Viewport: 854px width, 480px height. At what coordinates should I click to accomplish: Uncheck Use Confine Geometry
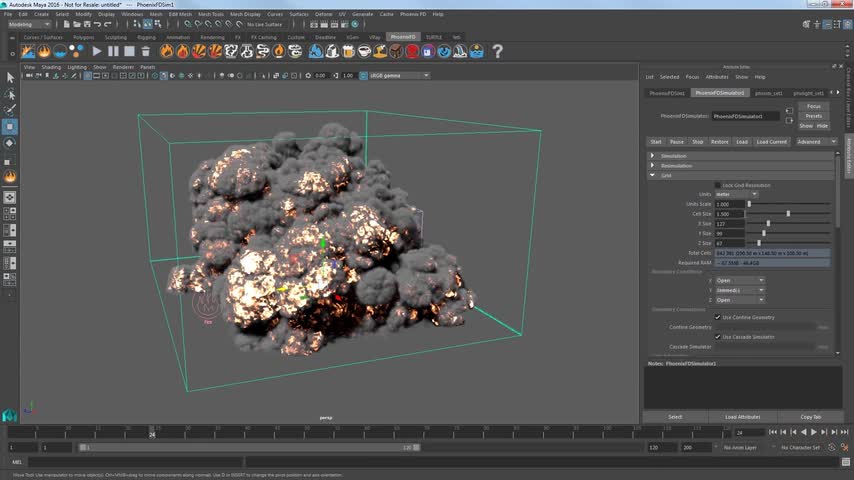click(x=717, y=317)
